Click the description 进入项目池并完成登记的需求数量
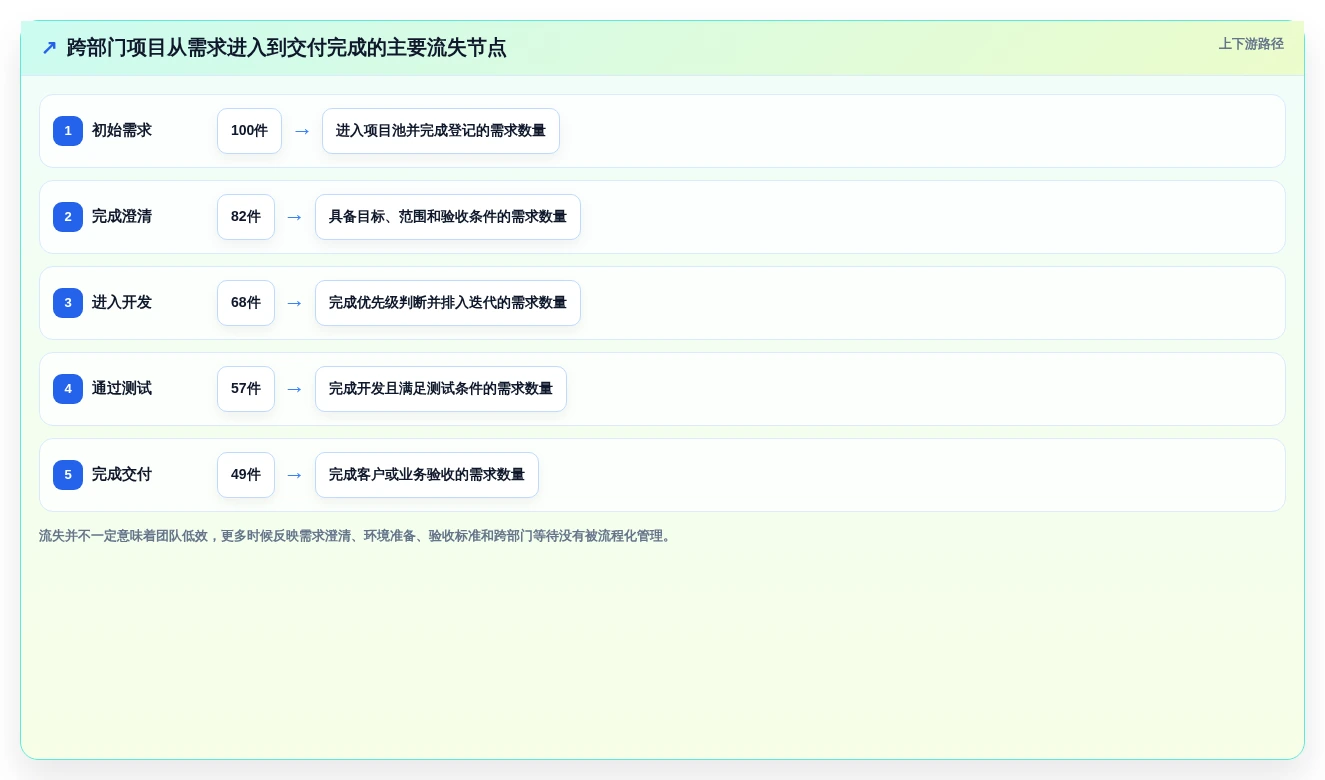Image resolution: width=1325 pixels, height=780 pixels. pos(441,131)
